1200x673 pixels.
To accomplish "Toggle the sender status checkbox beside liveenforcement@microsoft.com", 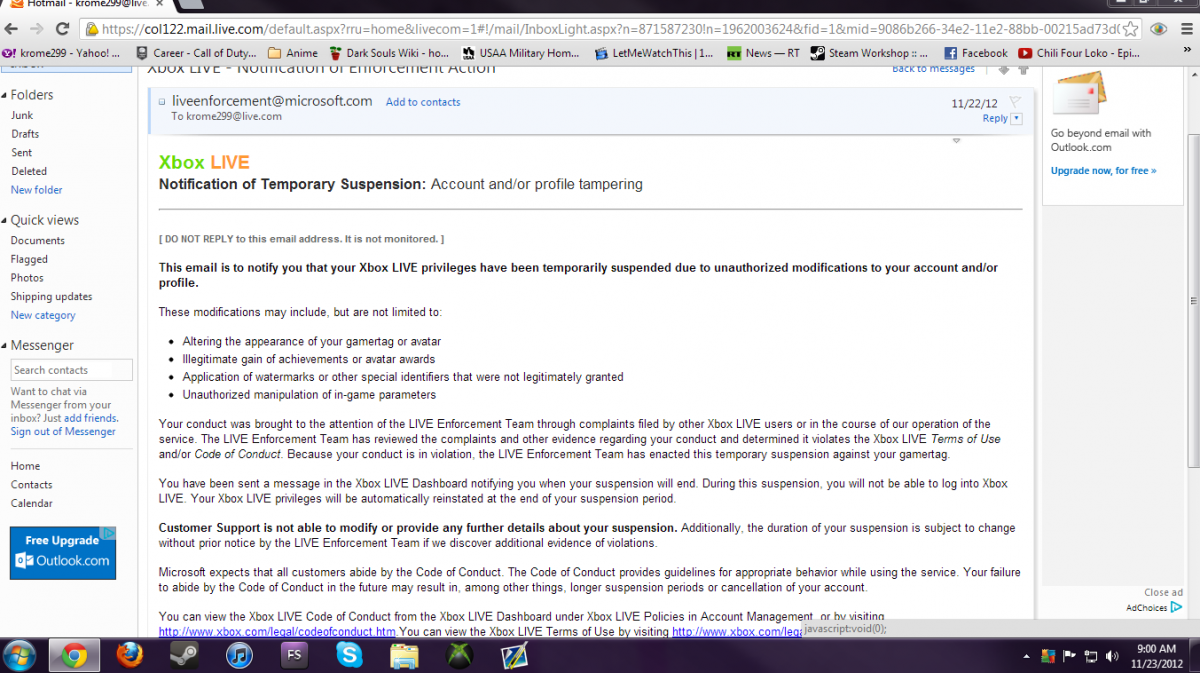I will pyautogui.click(x=162, y=102).
